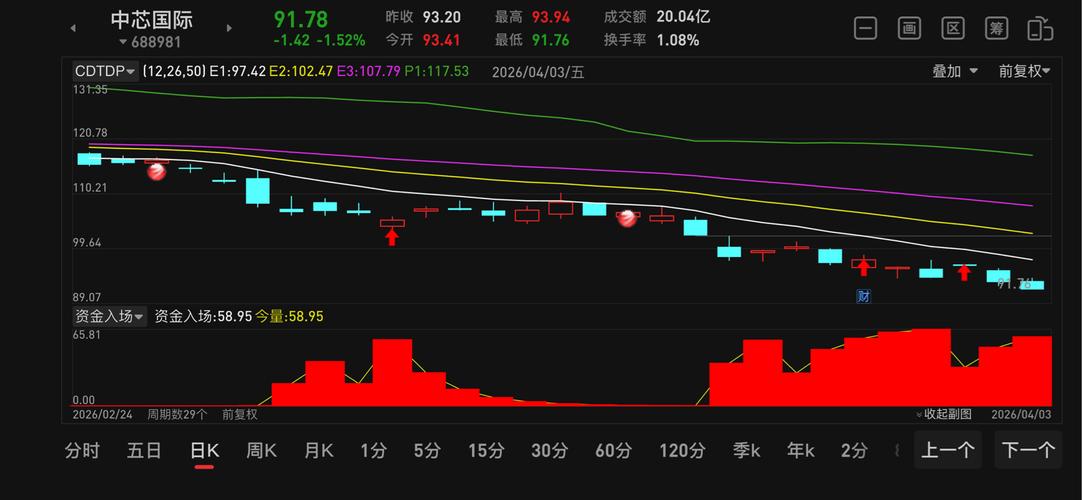Select the 30分 period tab
The width and height of the screenshot is (1082, 500).
point(549,451)
